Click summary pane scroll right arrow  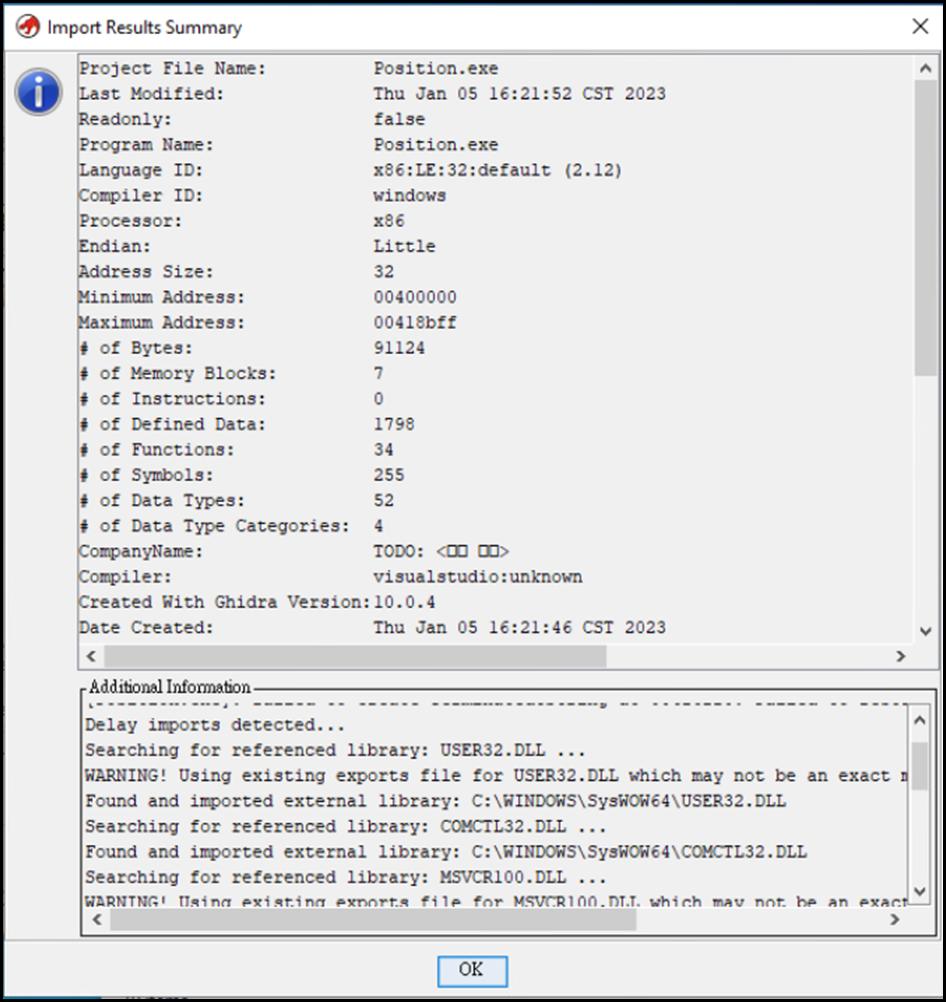(x=901, y=656)
